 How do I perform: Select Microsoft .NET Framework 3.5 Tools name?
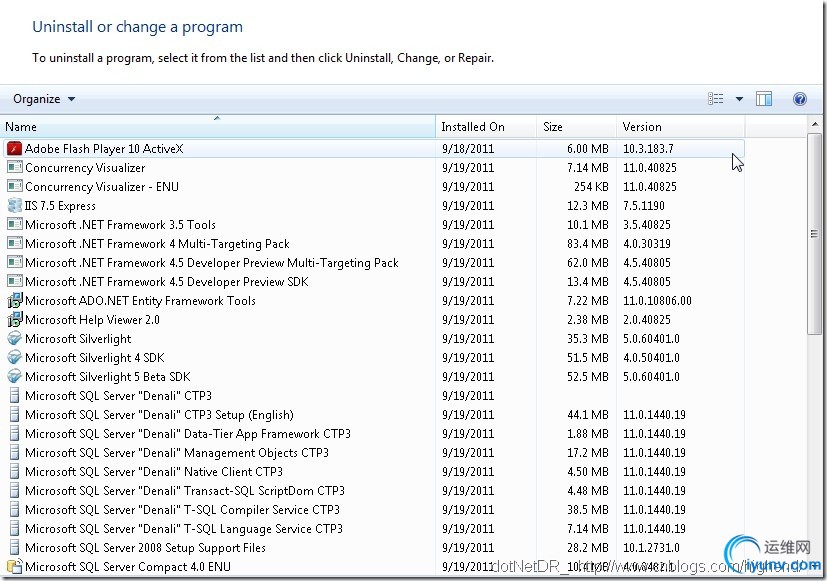[120, 225]
